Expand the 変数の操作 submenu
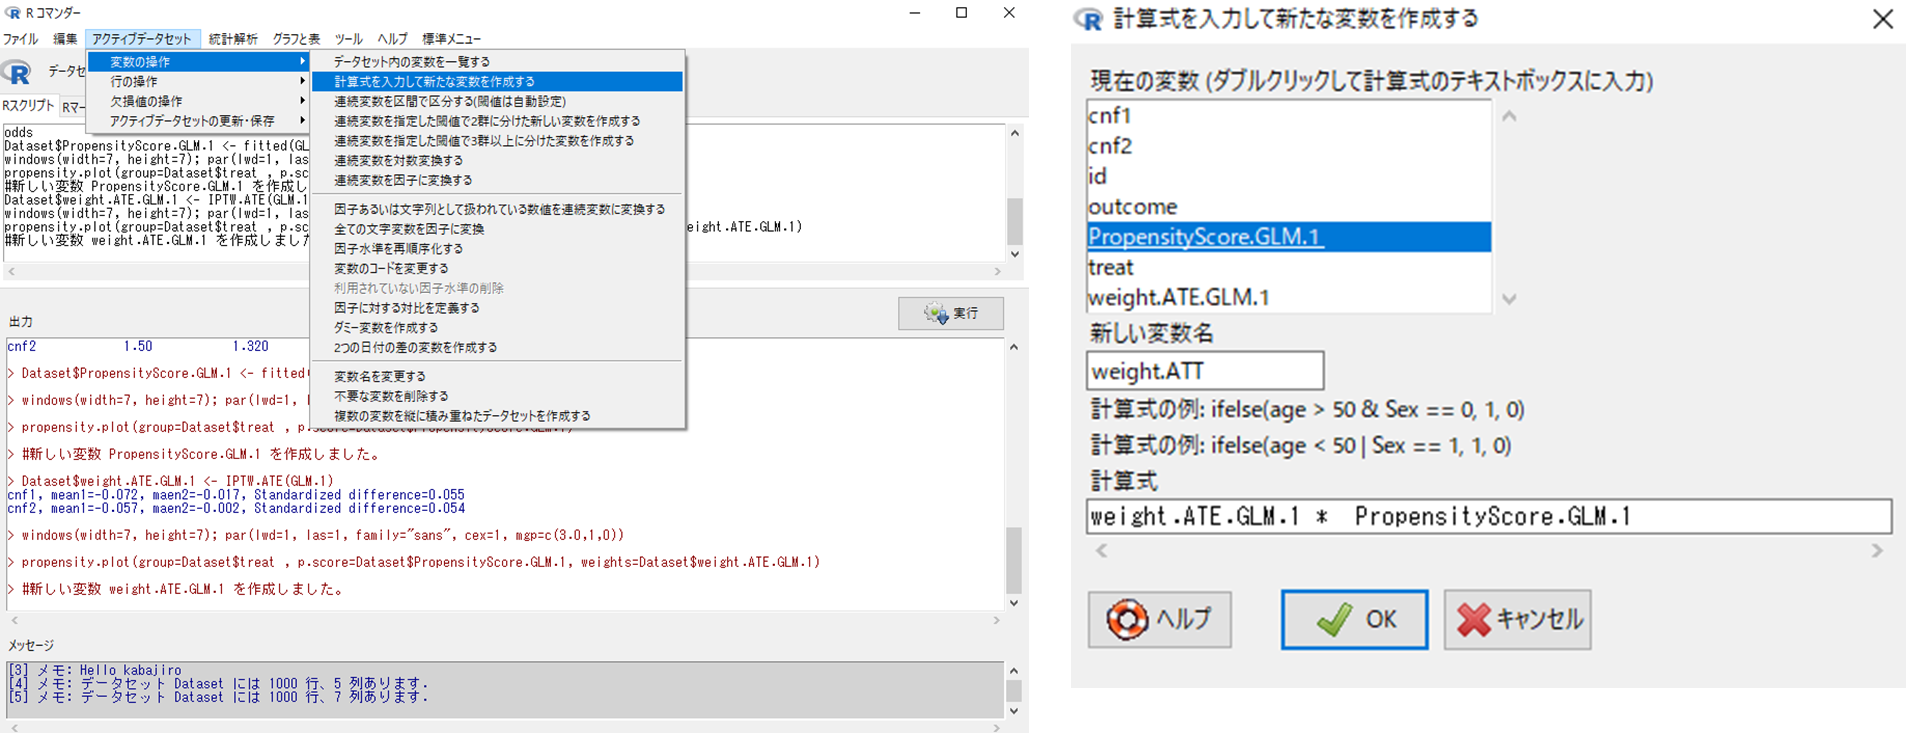The image size is (1906, 733). coord(198,62)
